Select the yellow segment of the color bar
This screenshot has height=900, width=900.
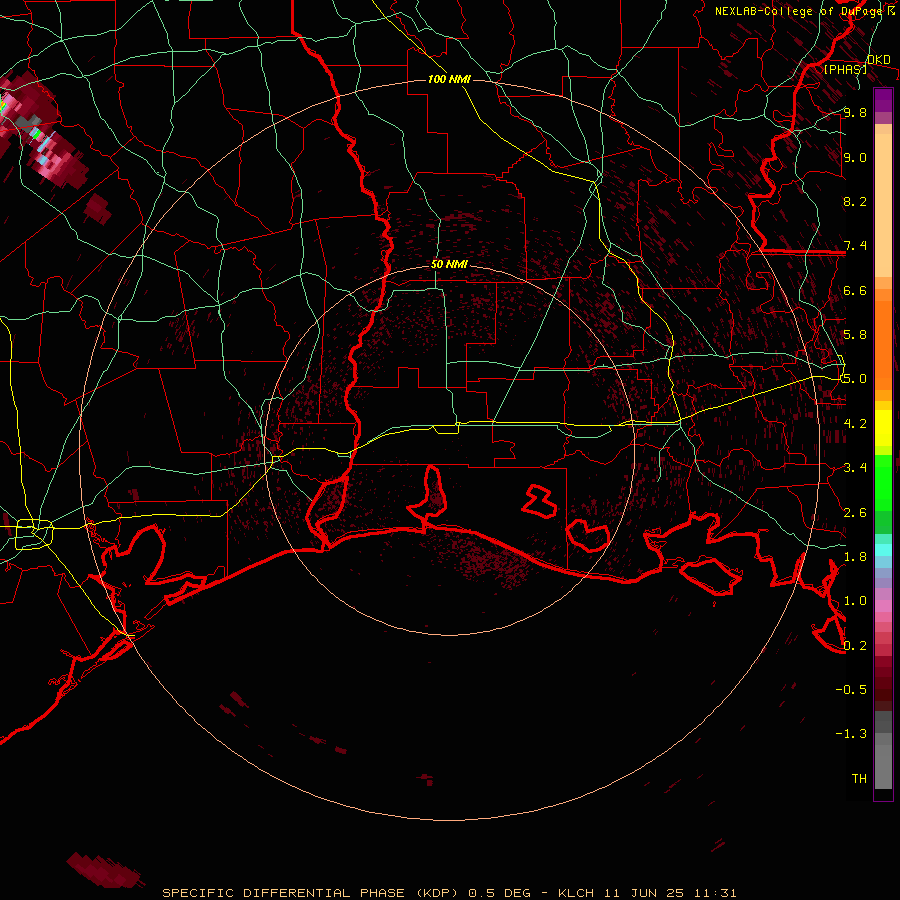(883, 428)
